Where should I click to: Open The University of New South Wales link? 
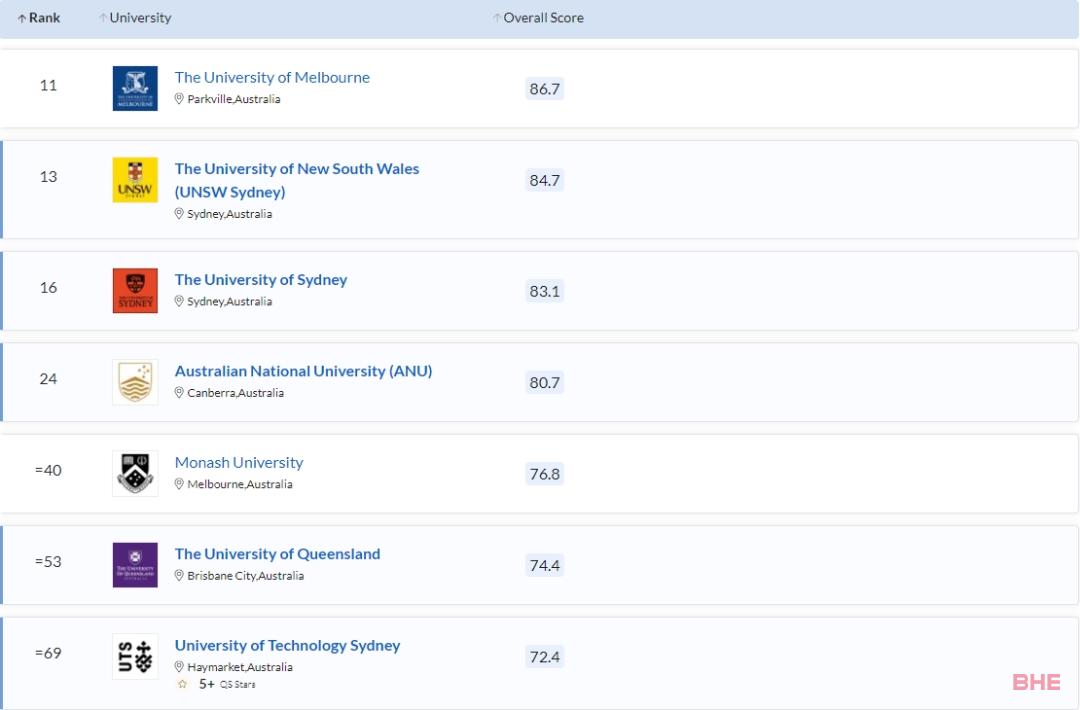(297, 180)
